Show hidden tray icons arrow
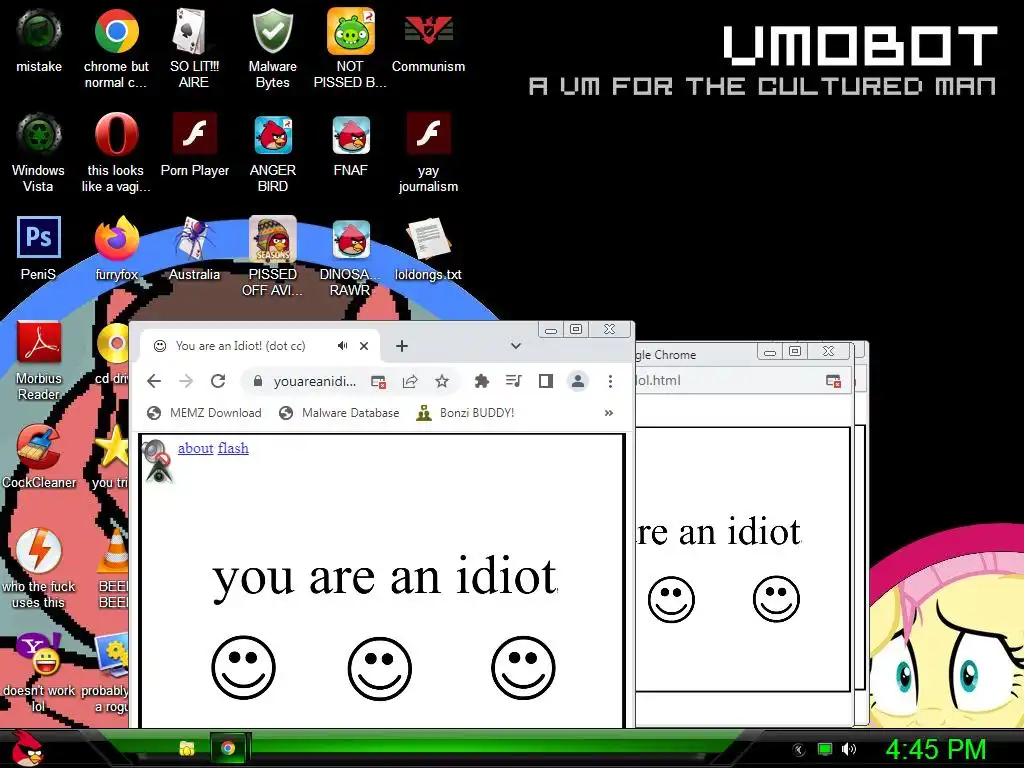The width and height of the screenshot is (1024, 768). (799, 750)
